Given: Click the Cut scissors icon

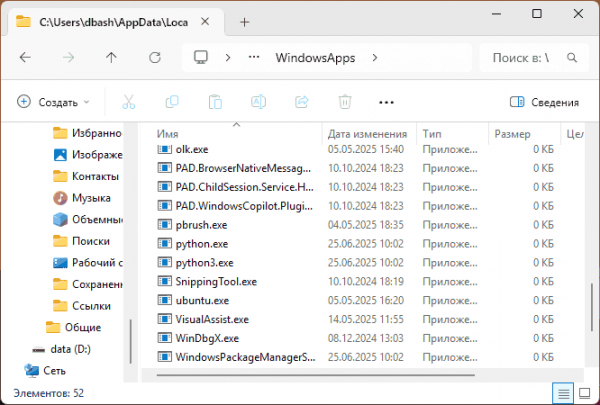Looking at the screenshot, I should pos(129,102).
